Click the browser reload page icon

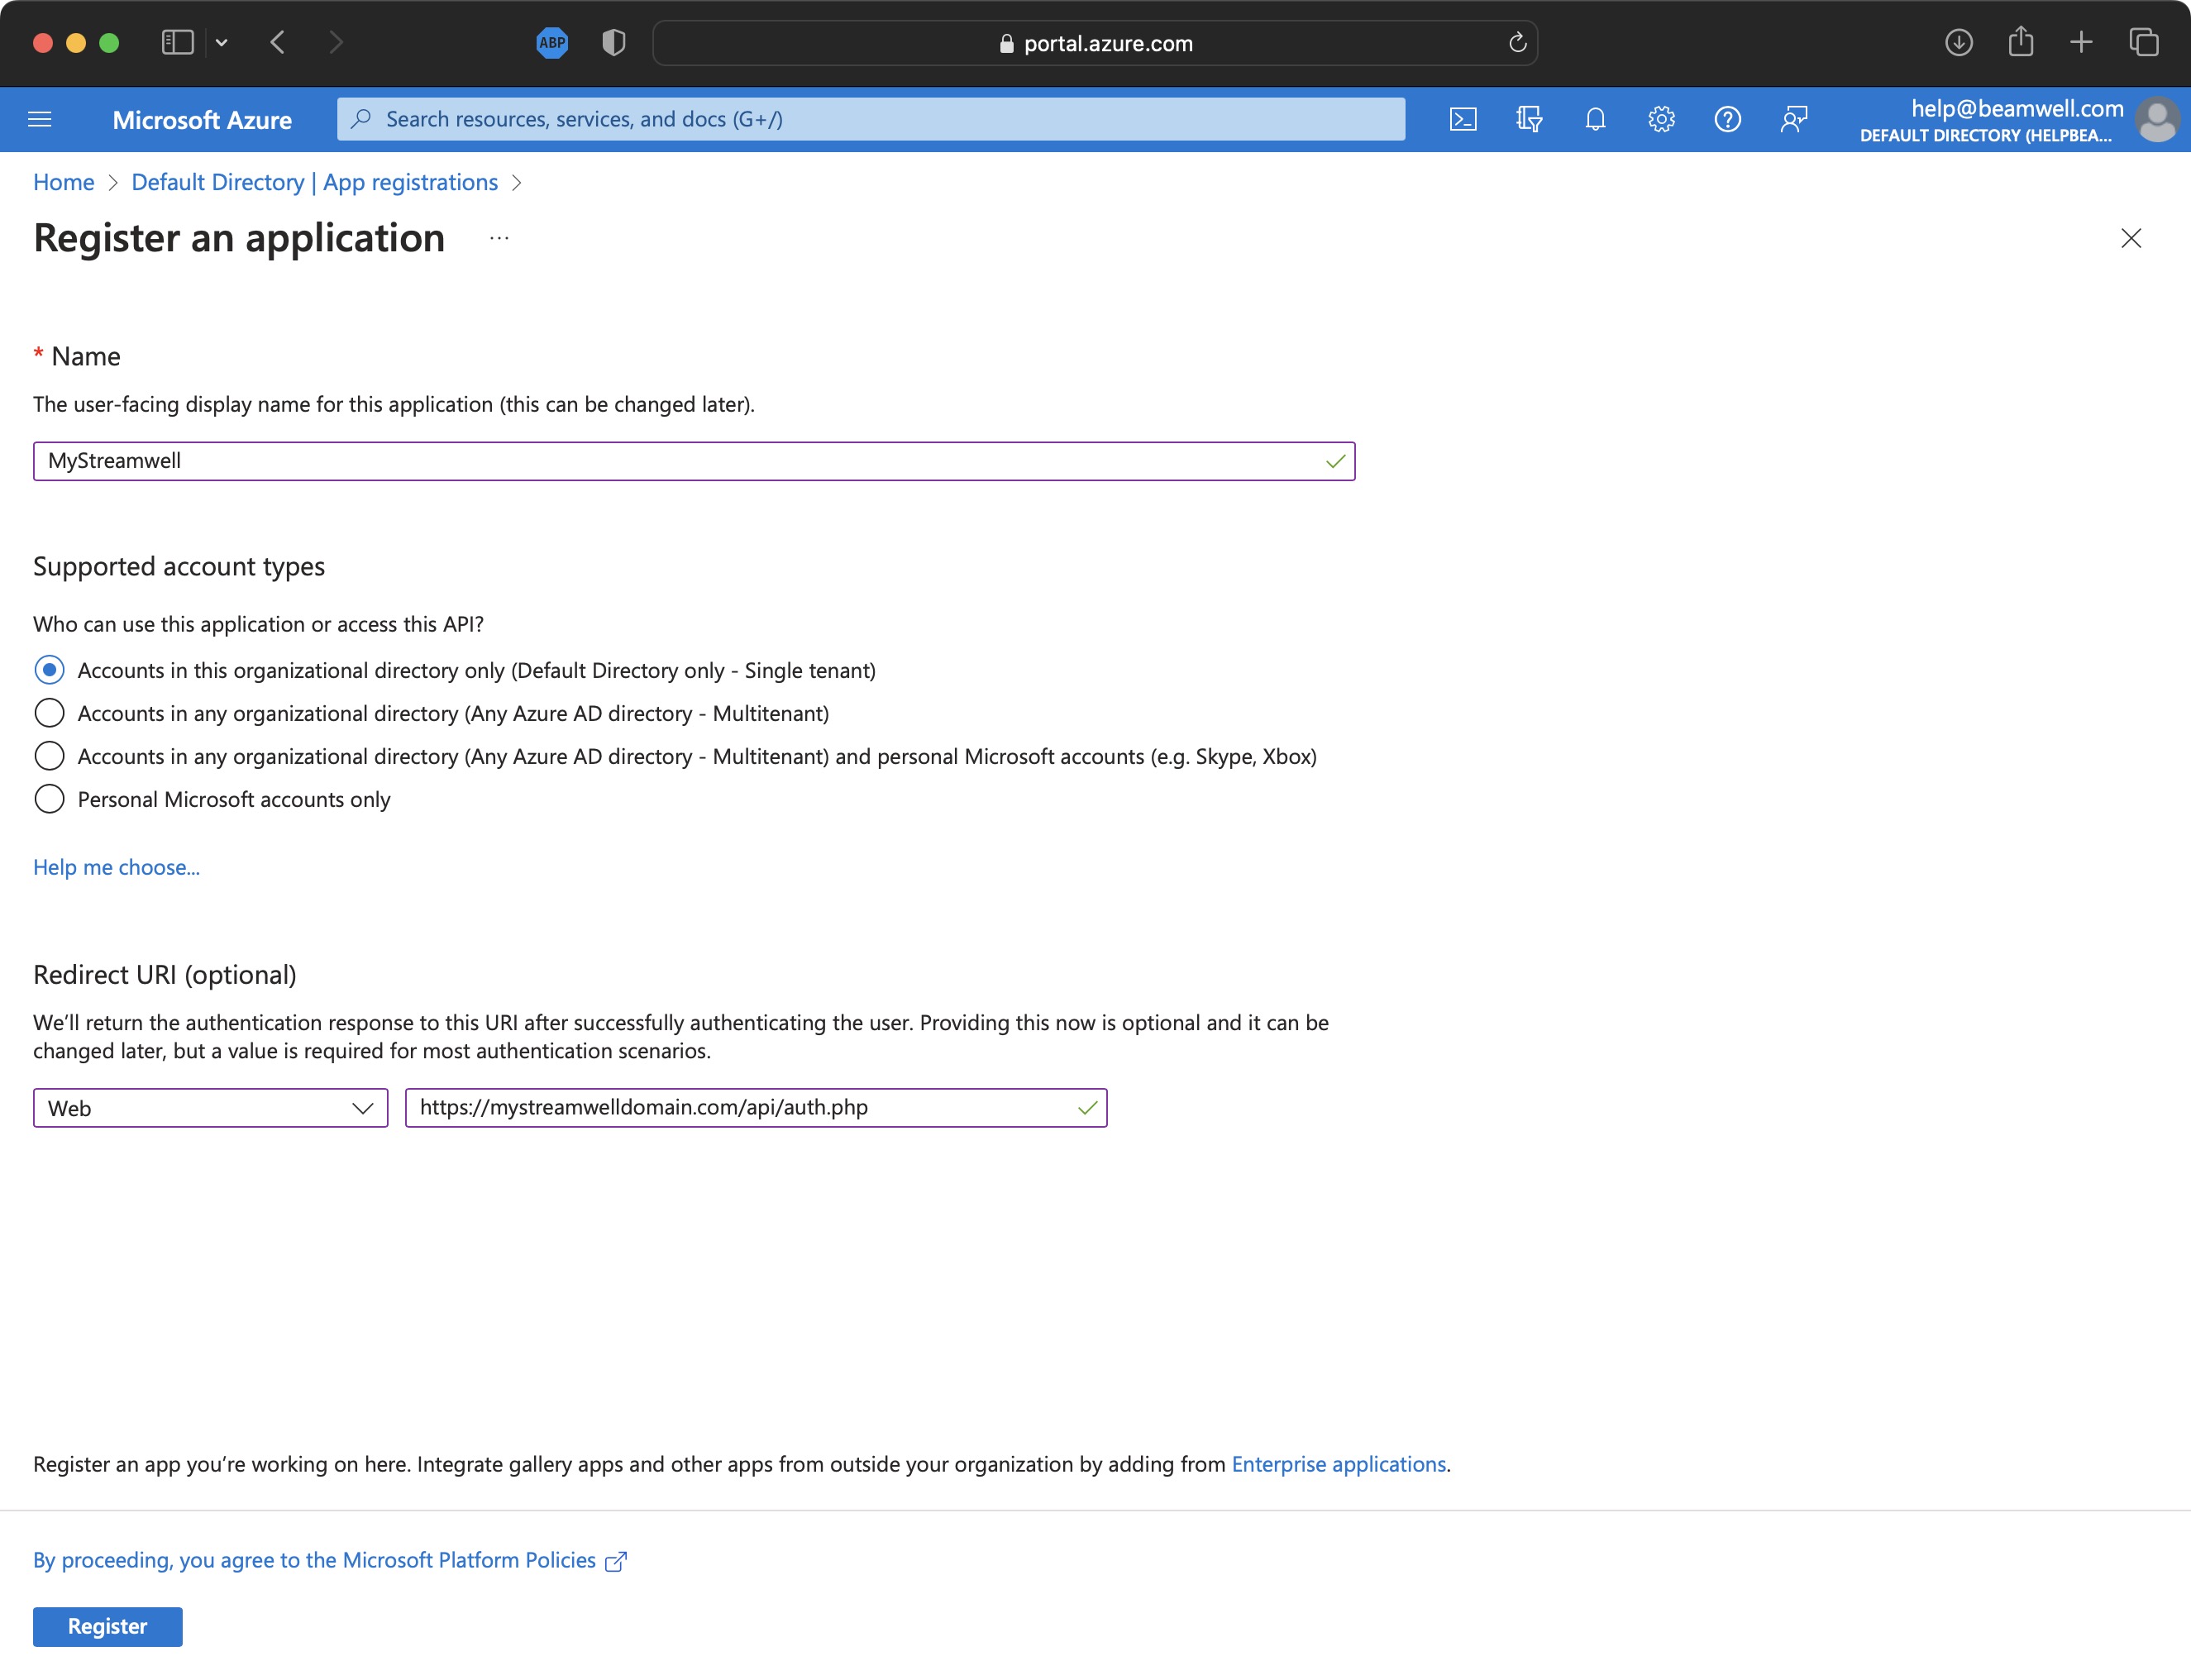1517,43
